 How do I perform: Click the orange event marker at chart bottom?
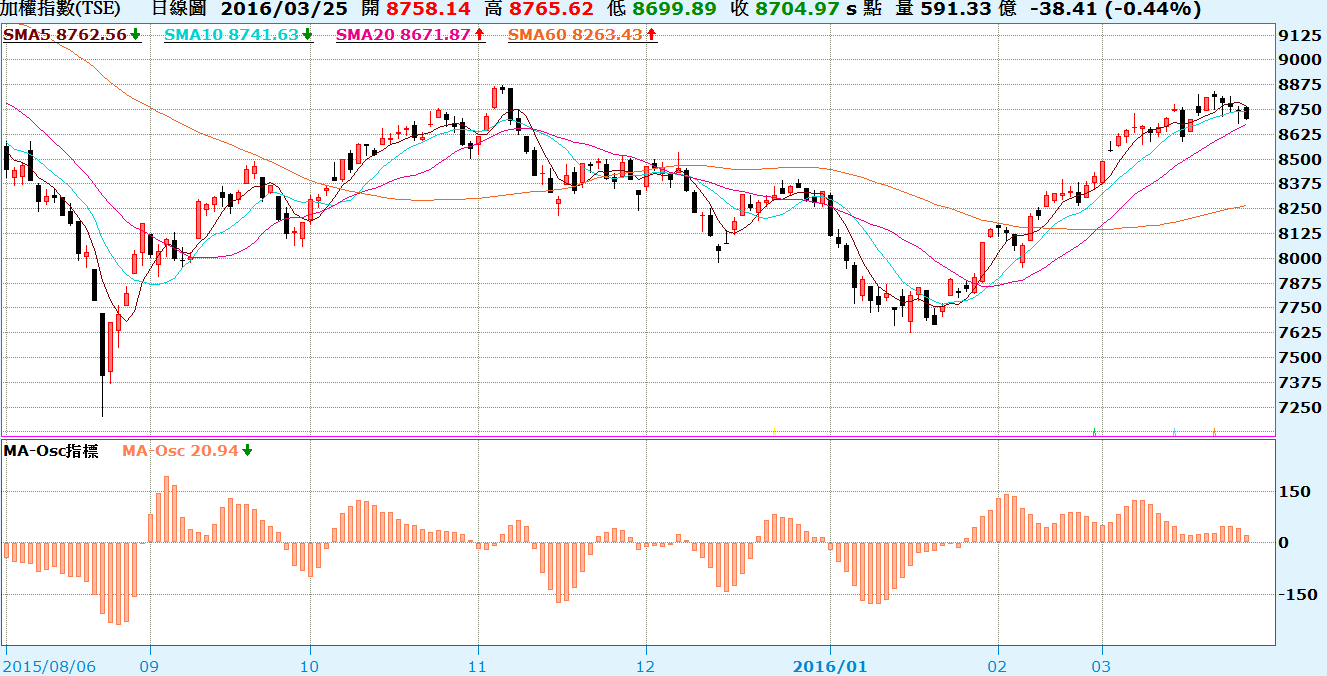coord(1213,431)
